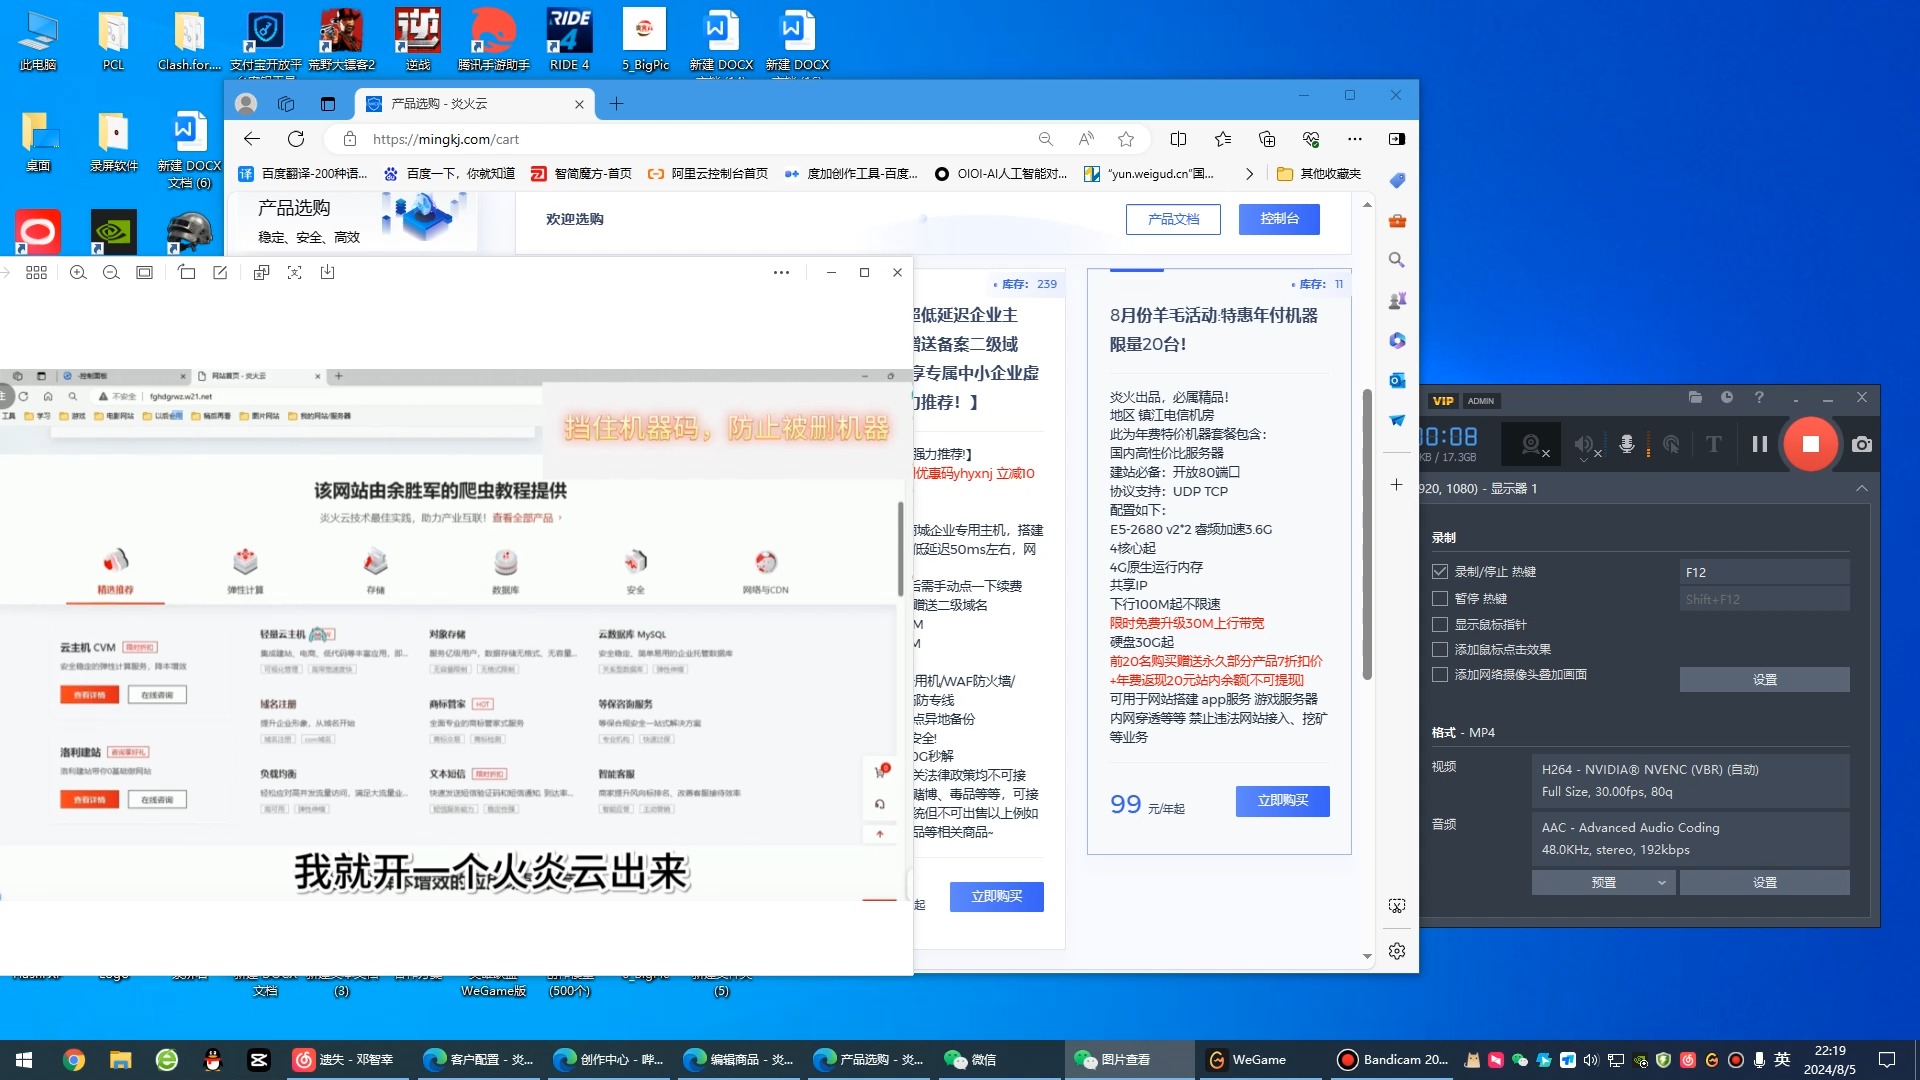Click 设置 button next to 预置
This screenshot has width=1920, height=1080.
[1764, 883]
